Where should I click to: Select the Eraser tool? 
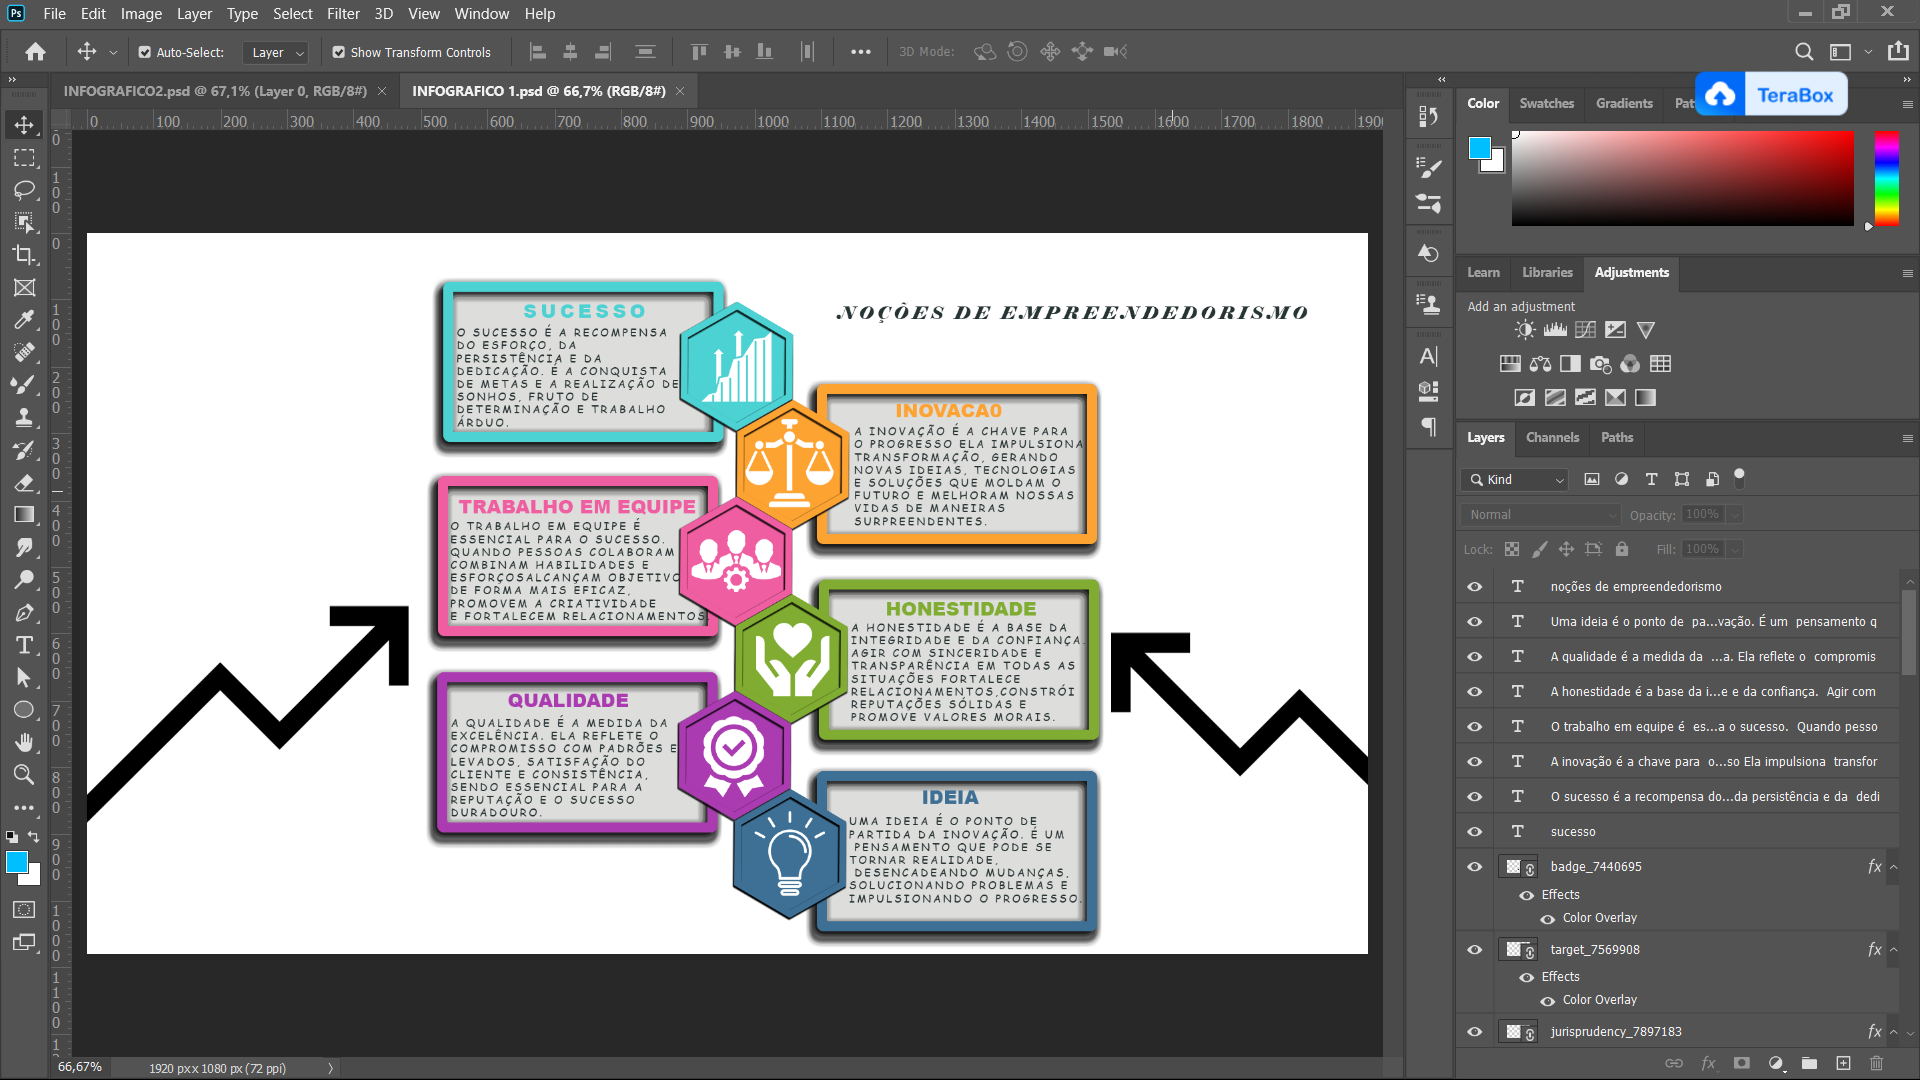click(x=24, y=483)
